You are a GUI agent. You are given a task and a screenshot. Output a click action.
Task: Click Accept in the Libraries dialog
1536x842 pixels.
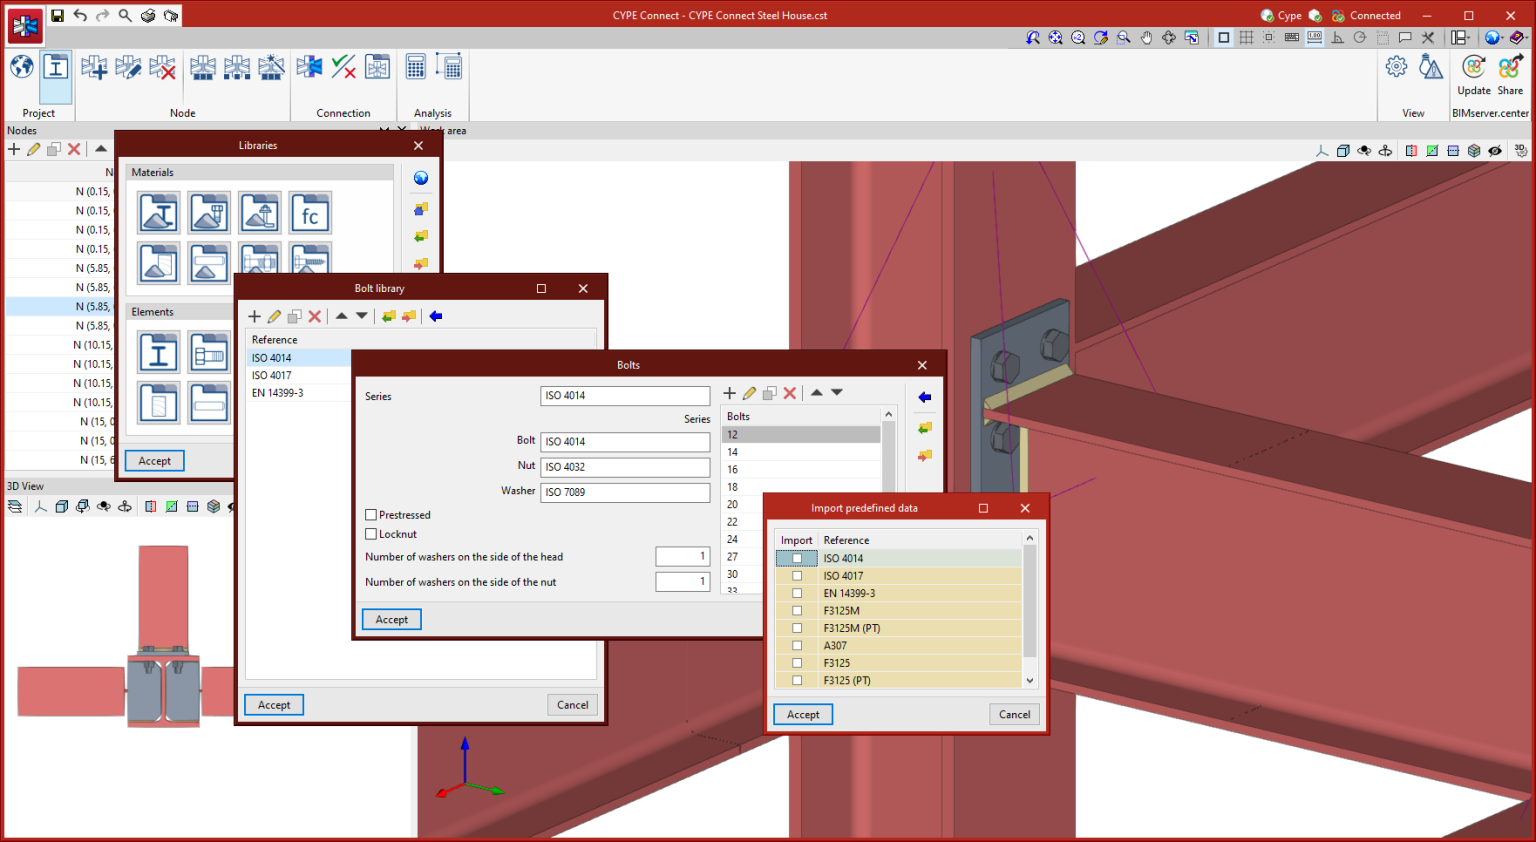pyautogui.click(x=155, y=461)
